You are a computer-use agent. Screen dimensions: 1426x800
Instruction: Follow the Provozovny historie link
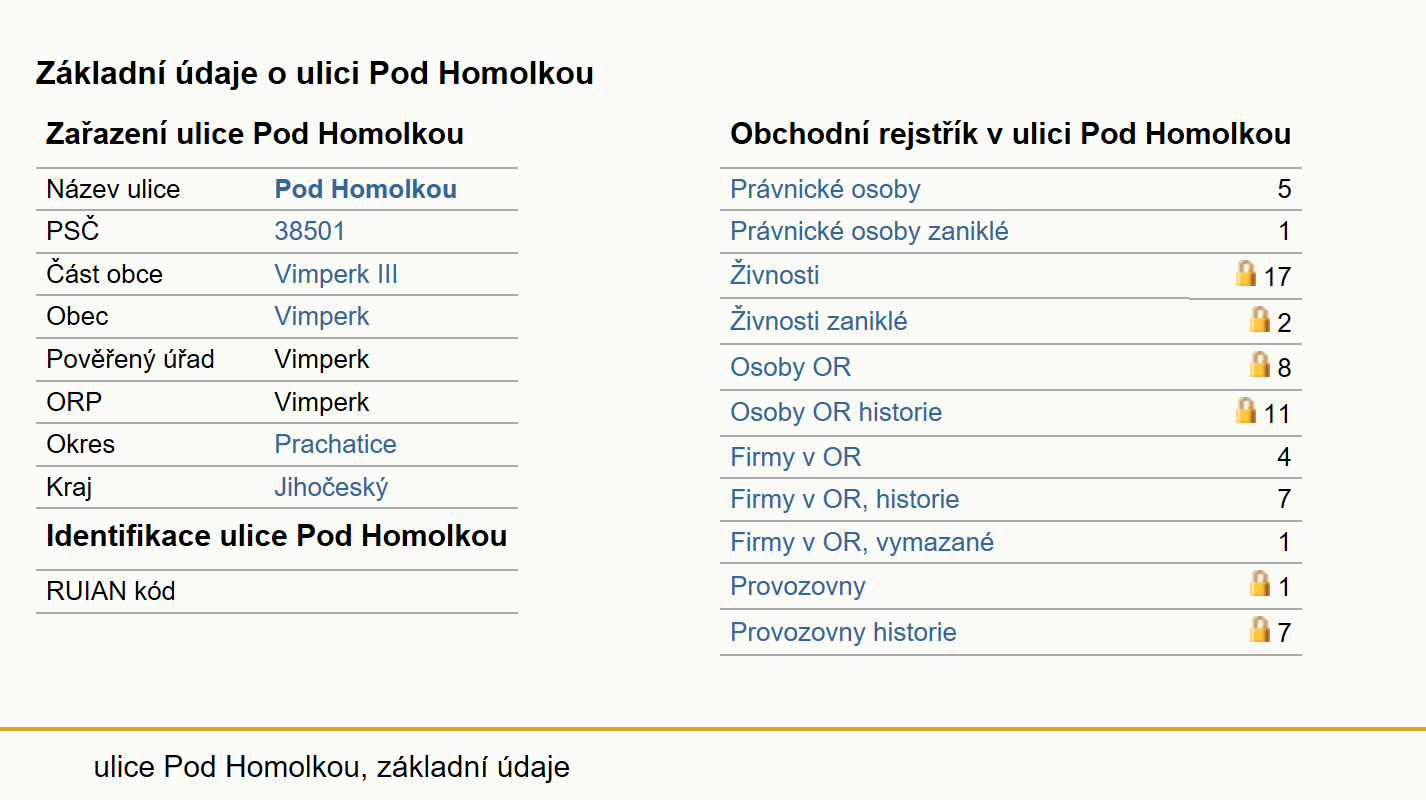click(843, 633)
